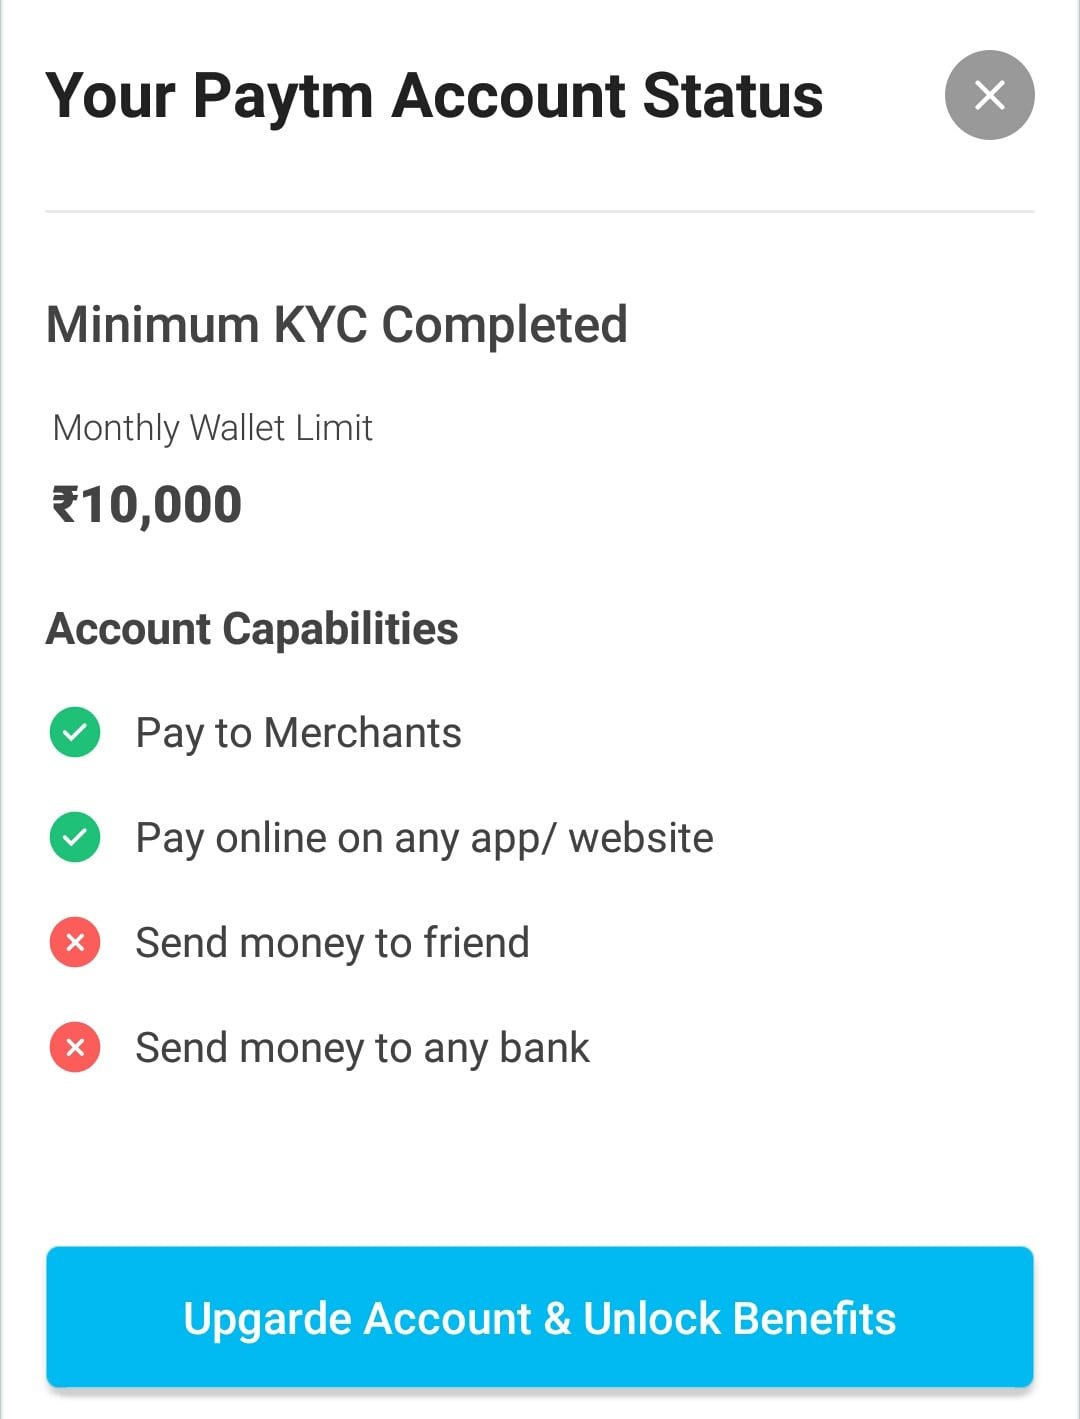Tap the ampersand on the blue upgrade button
1080x1419 pixels.
557,1318
